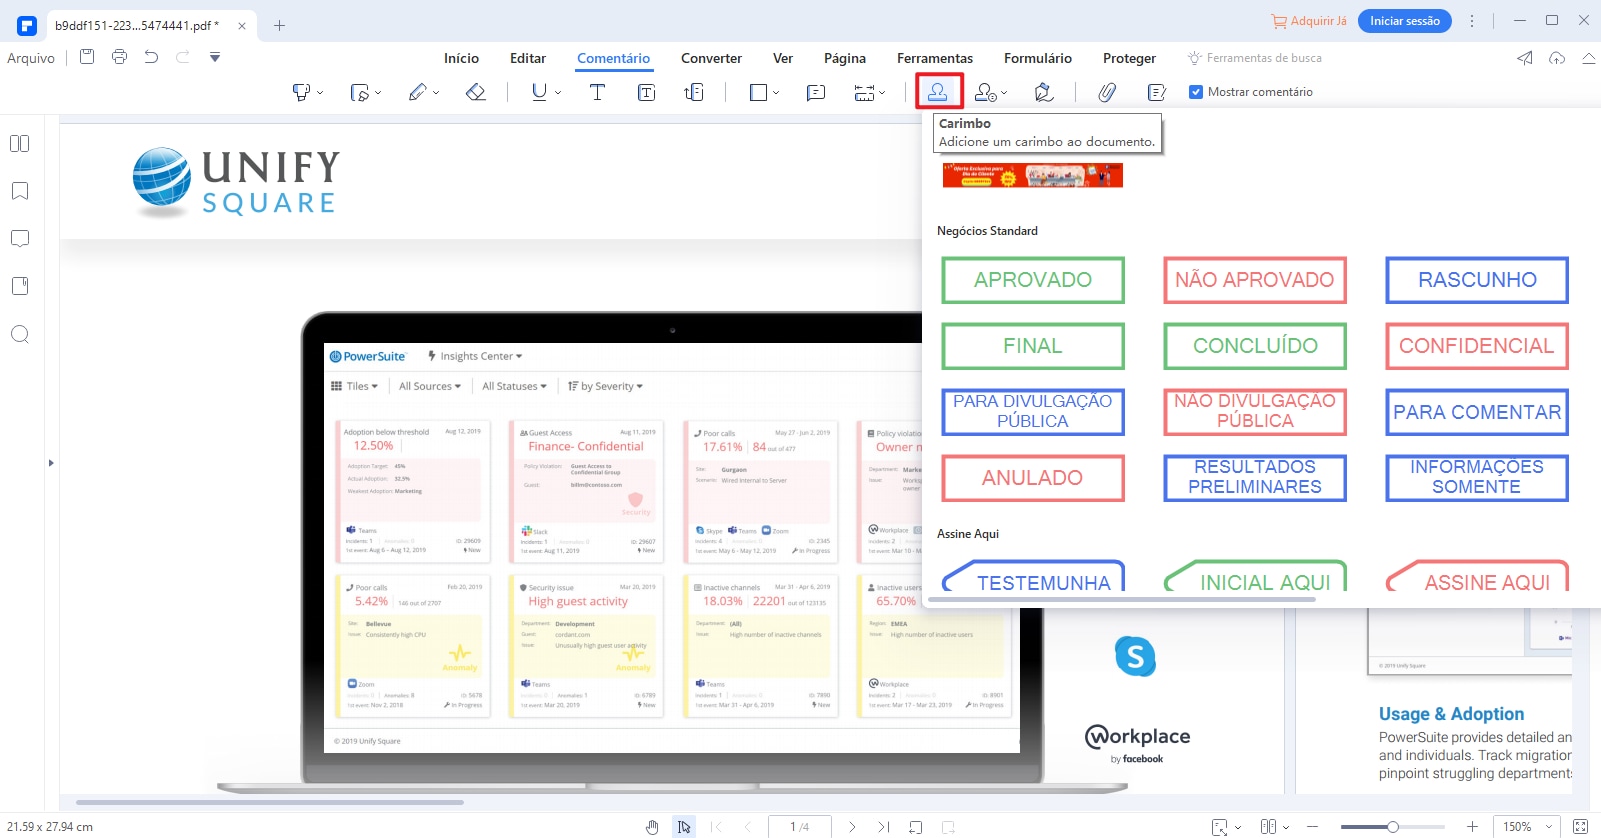Viewport: 1601px width, 838px height.
Task: Select the text callout tool
Action: point(694,92)
